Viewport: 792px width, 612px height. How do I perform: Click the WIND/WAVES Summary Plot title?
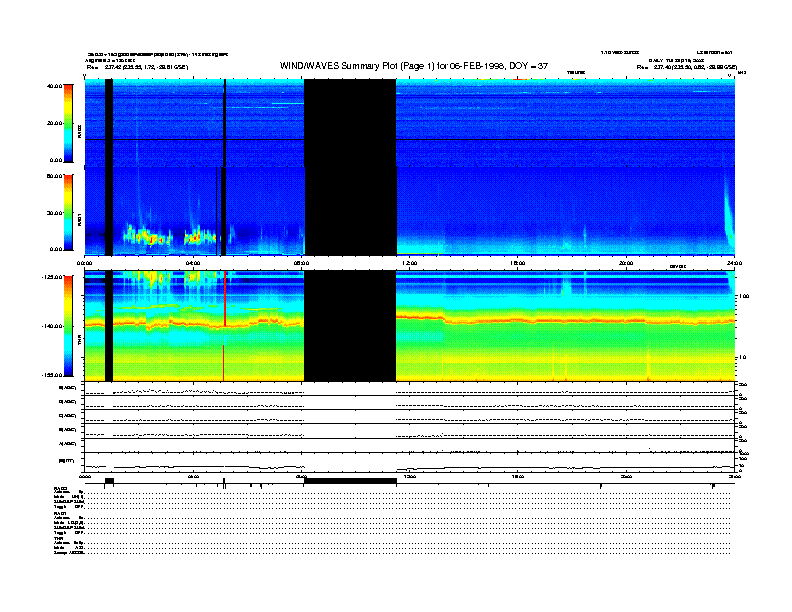(x=414, y=66)
